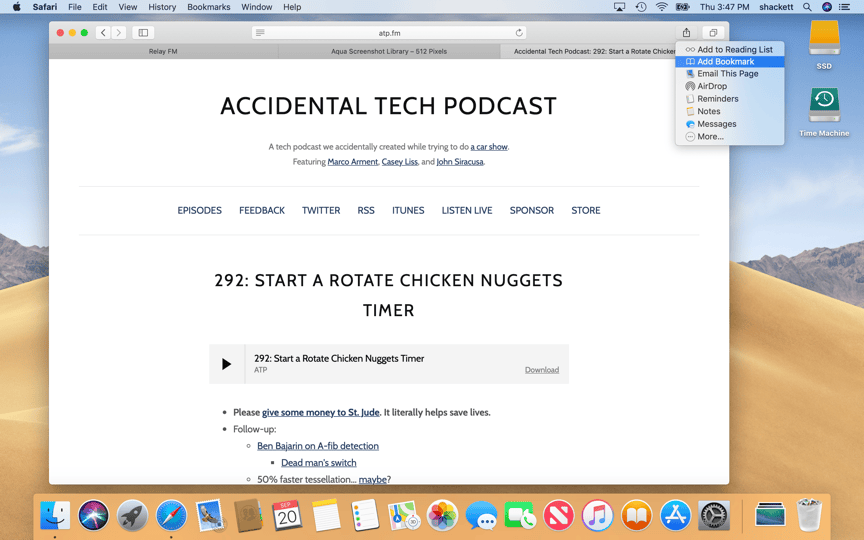Open App Store in the Dock

(x=676, y=516)
